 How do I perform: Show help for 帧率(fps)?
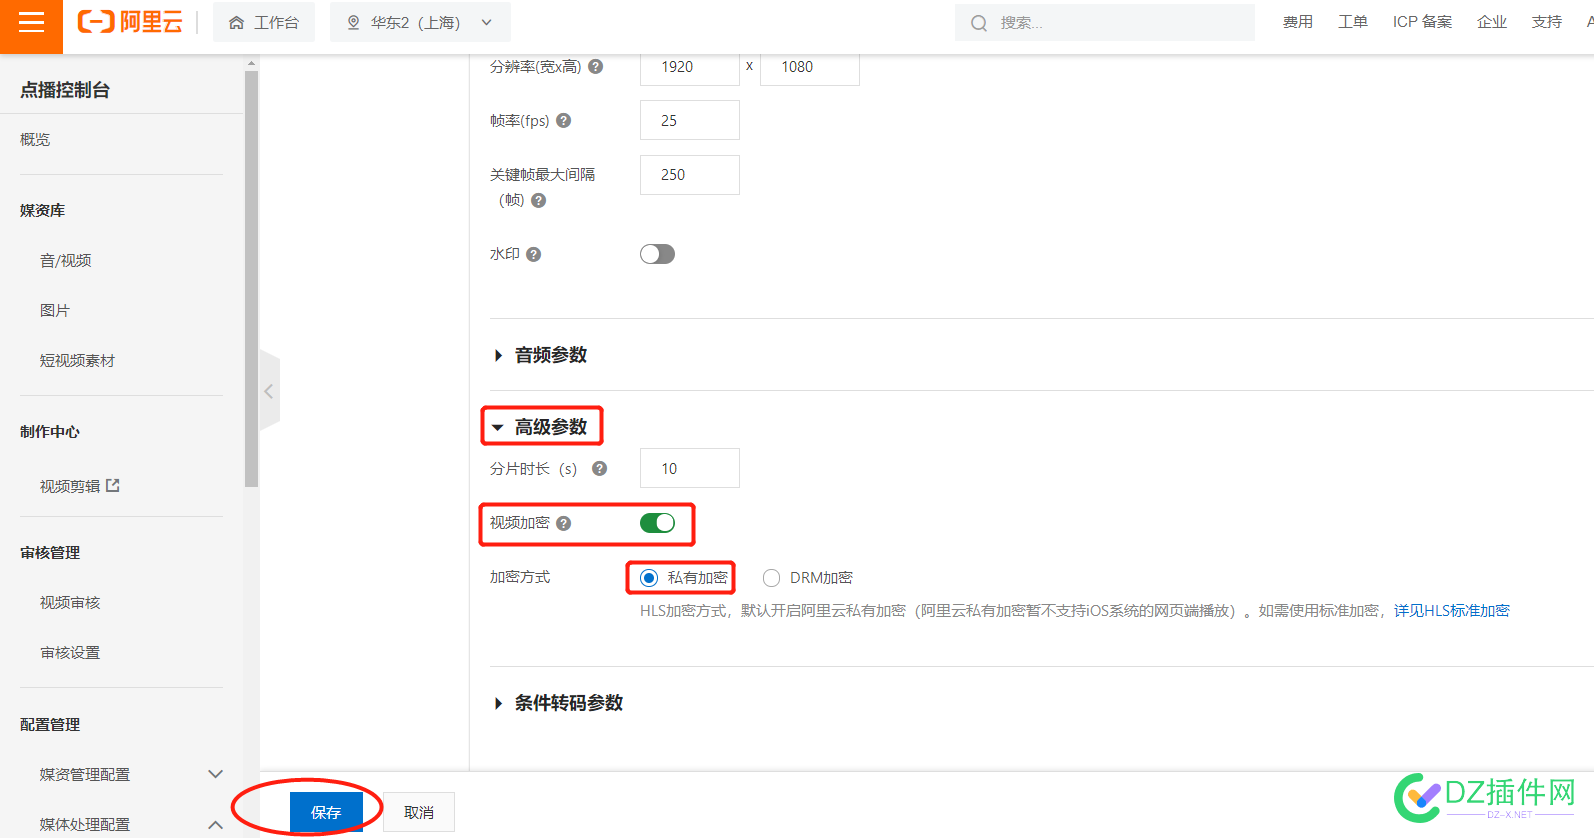point(564,120)
